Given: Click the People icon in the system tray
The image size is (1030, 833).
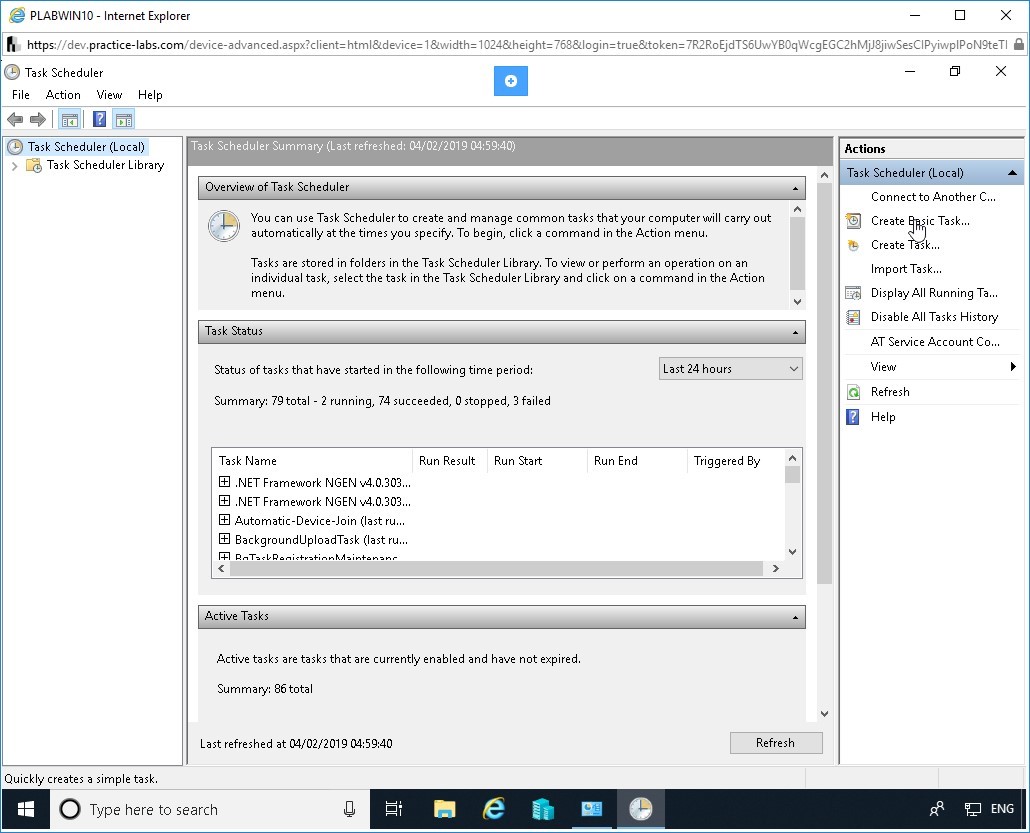Looking at the screenshot, I should point(937,809).
